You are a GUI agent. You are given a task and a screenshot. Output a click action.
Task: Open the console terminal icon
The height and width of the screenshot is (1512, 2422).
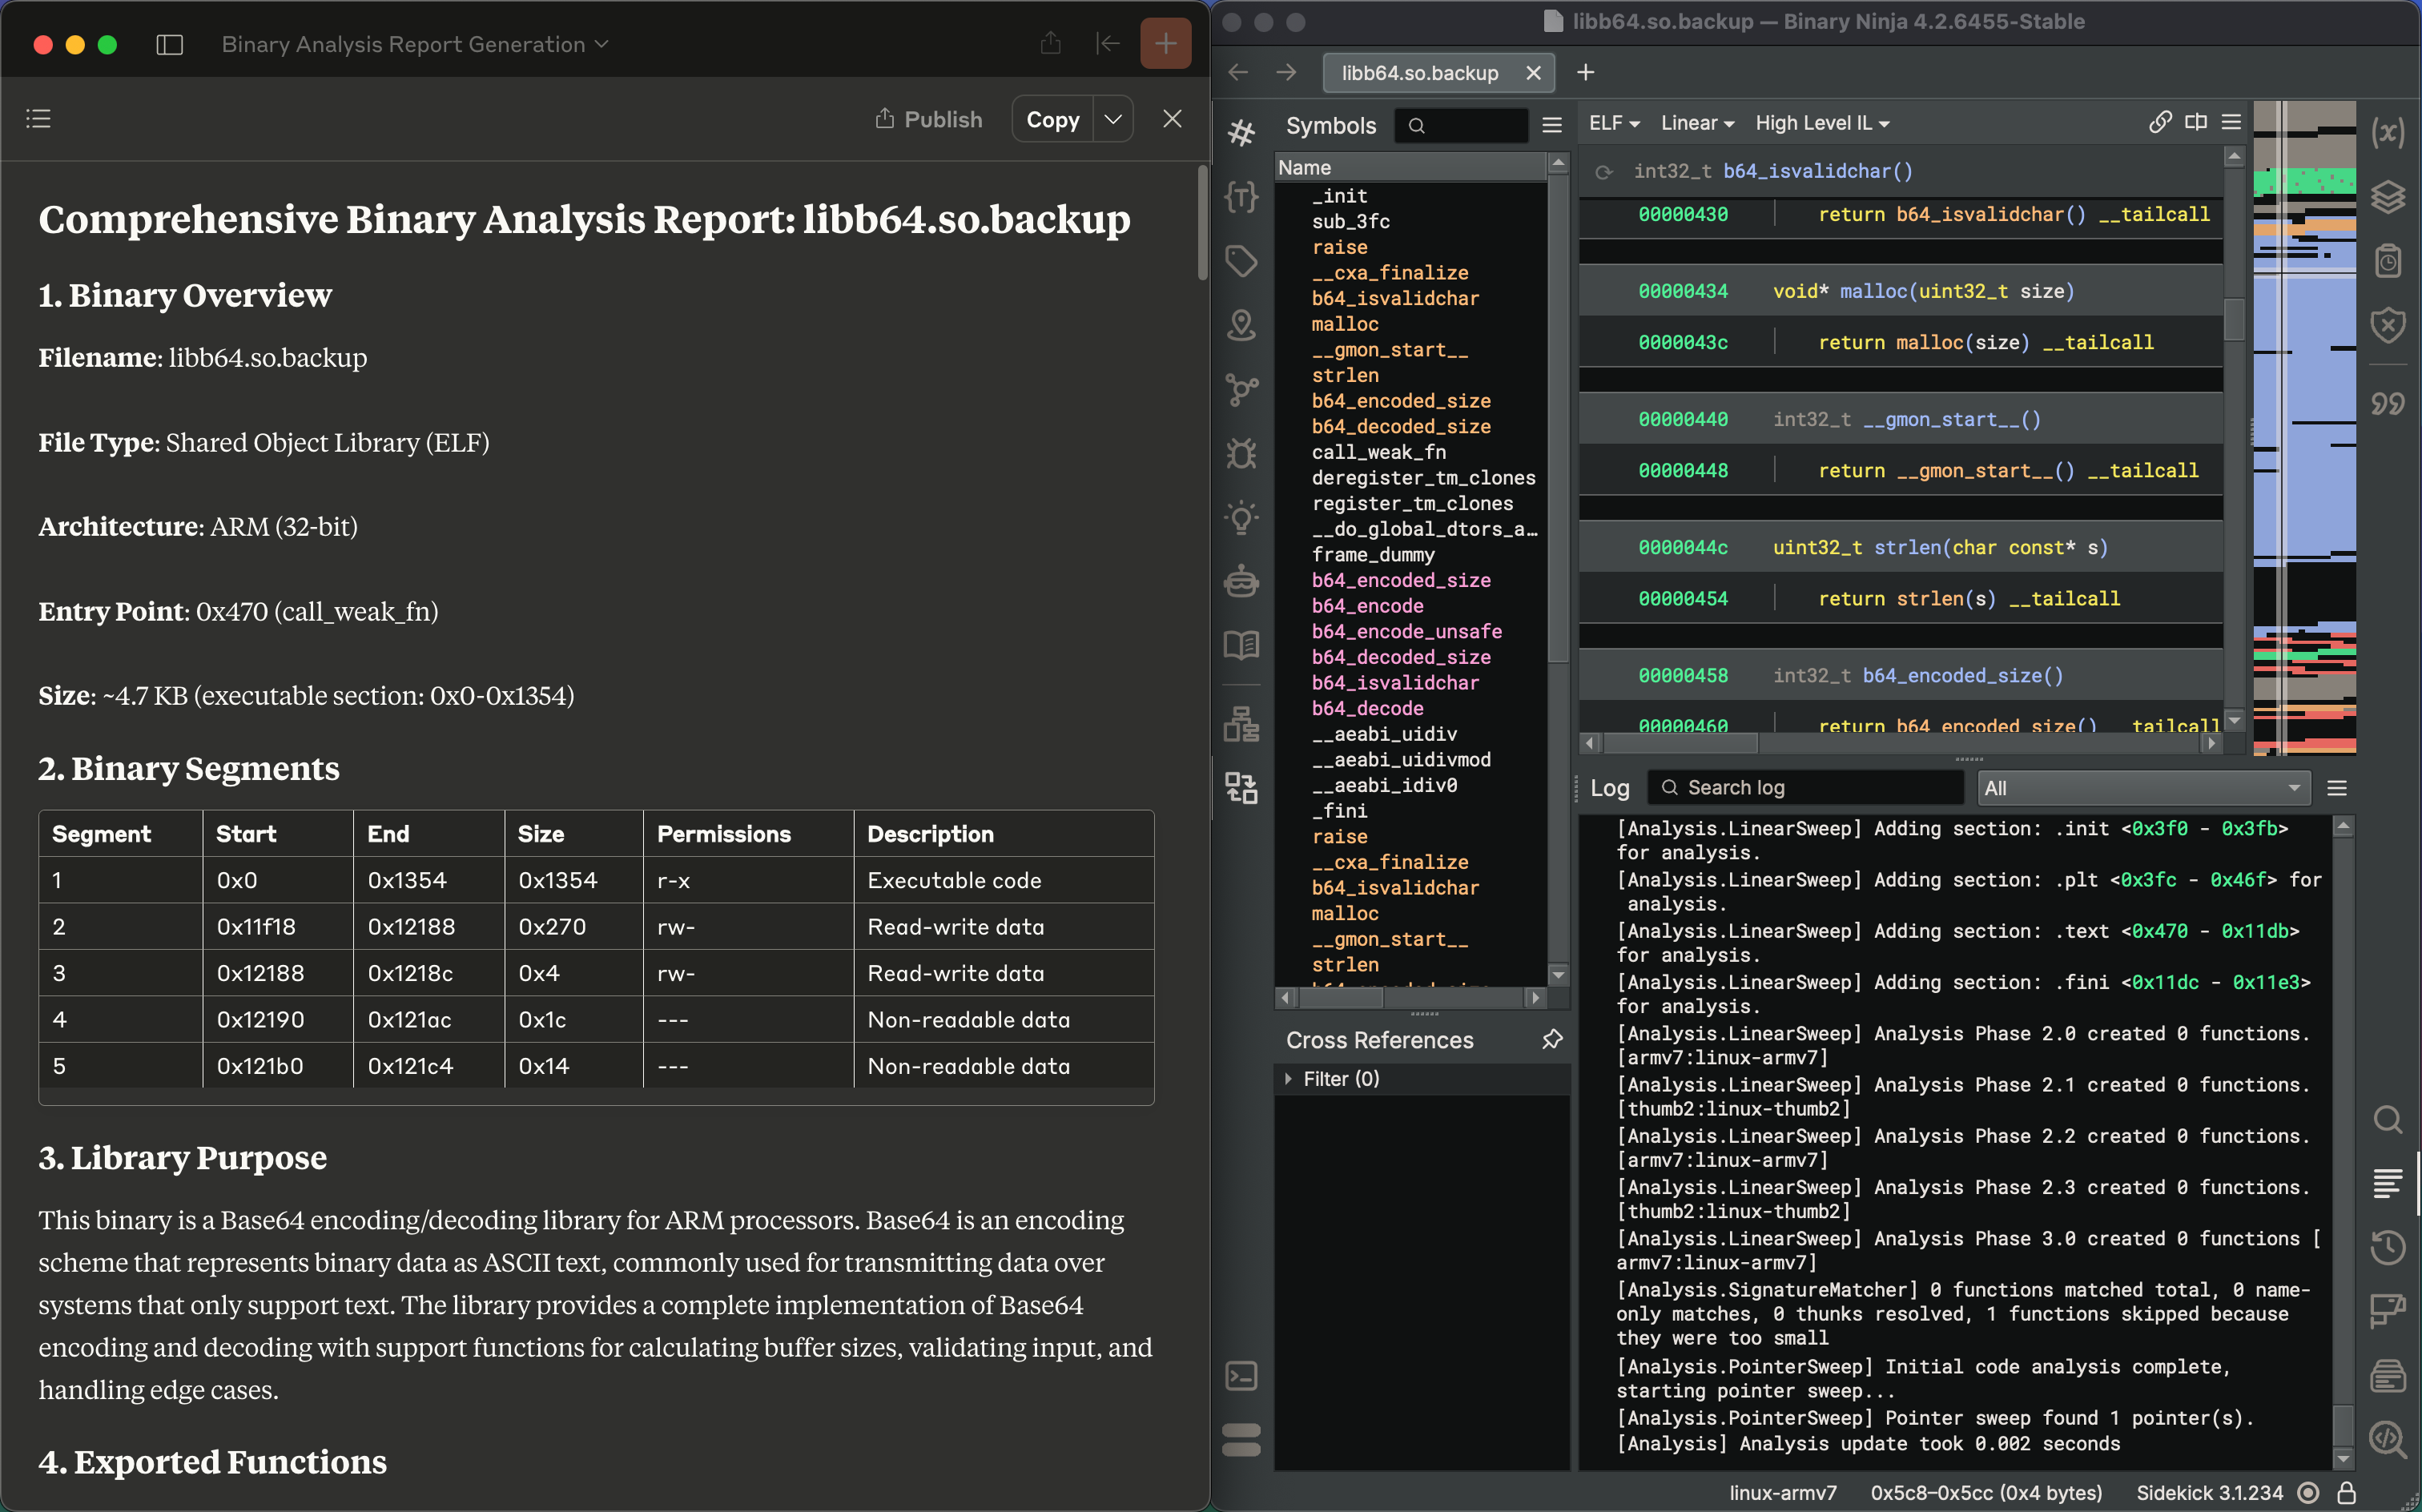(1241, 1376)
